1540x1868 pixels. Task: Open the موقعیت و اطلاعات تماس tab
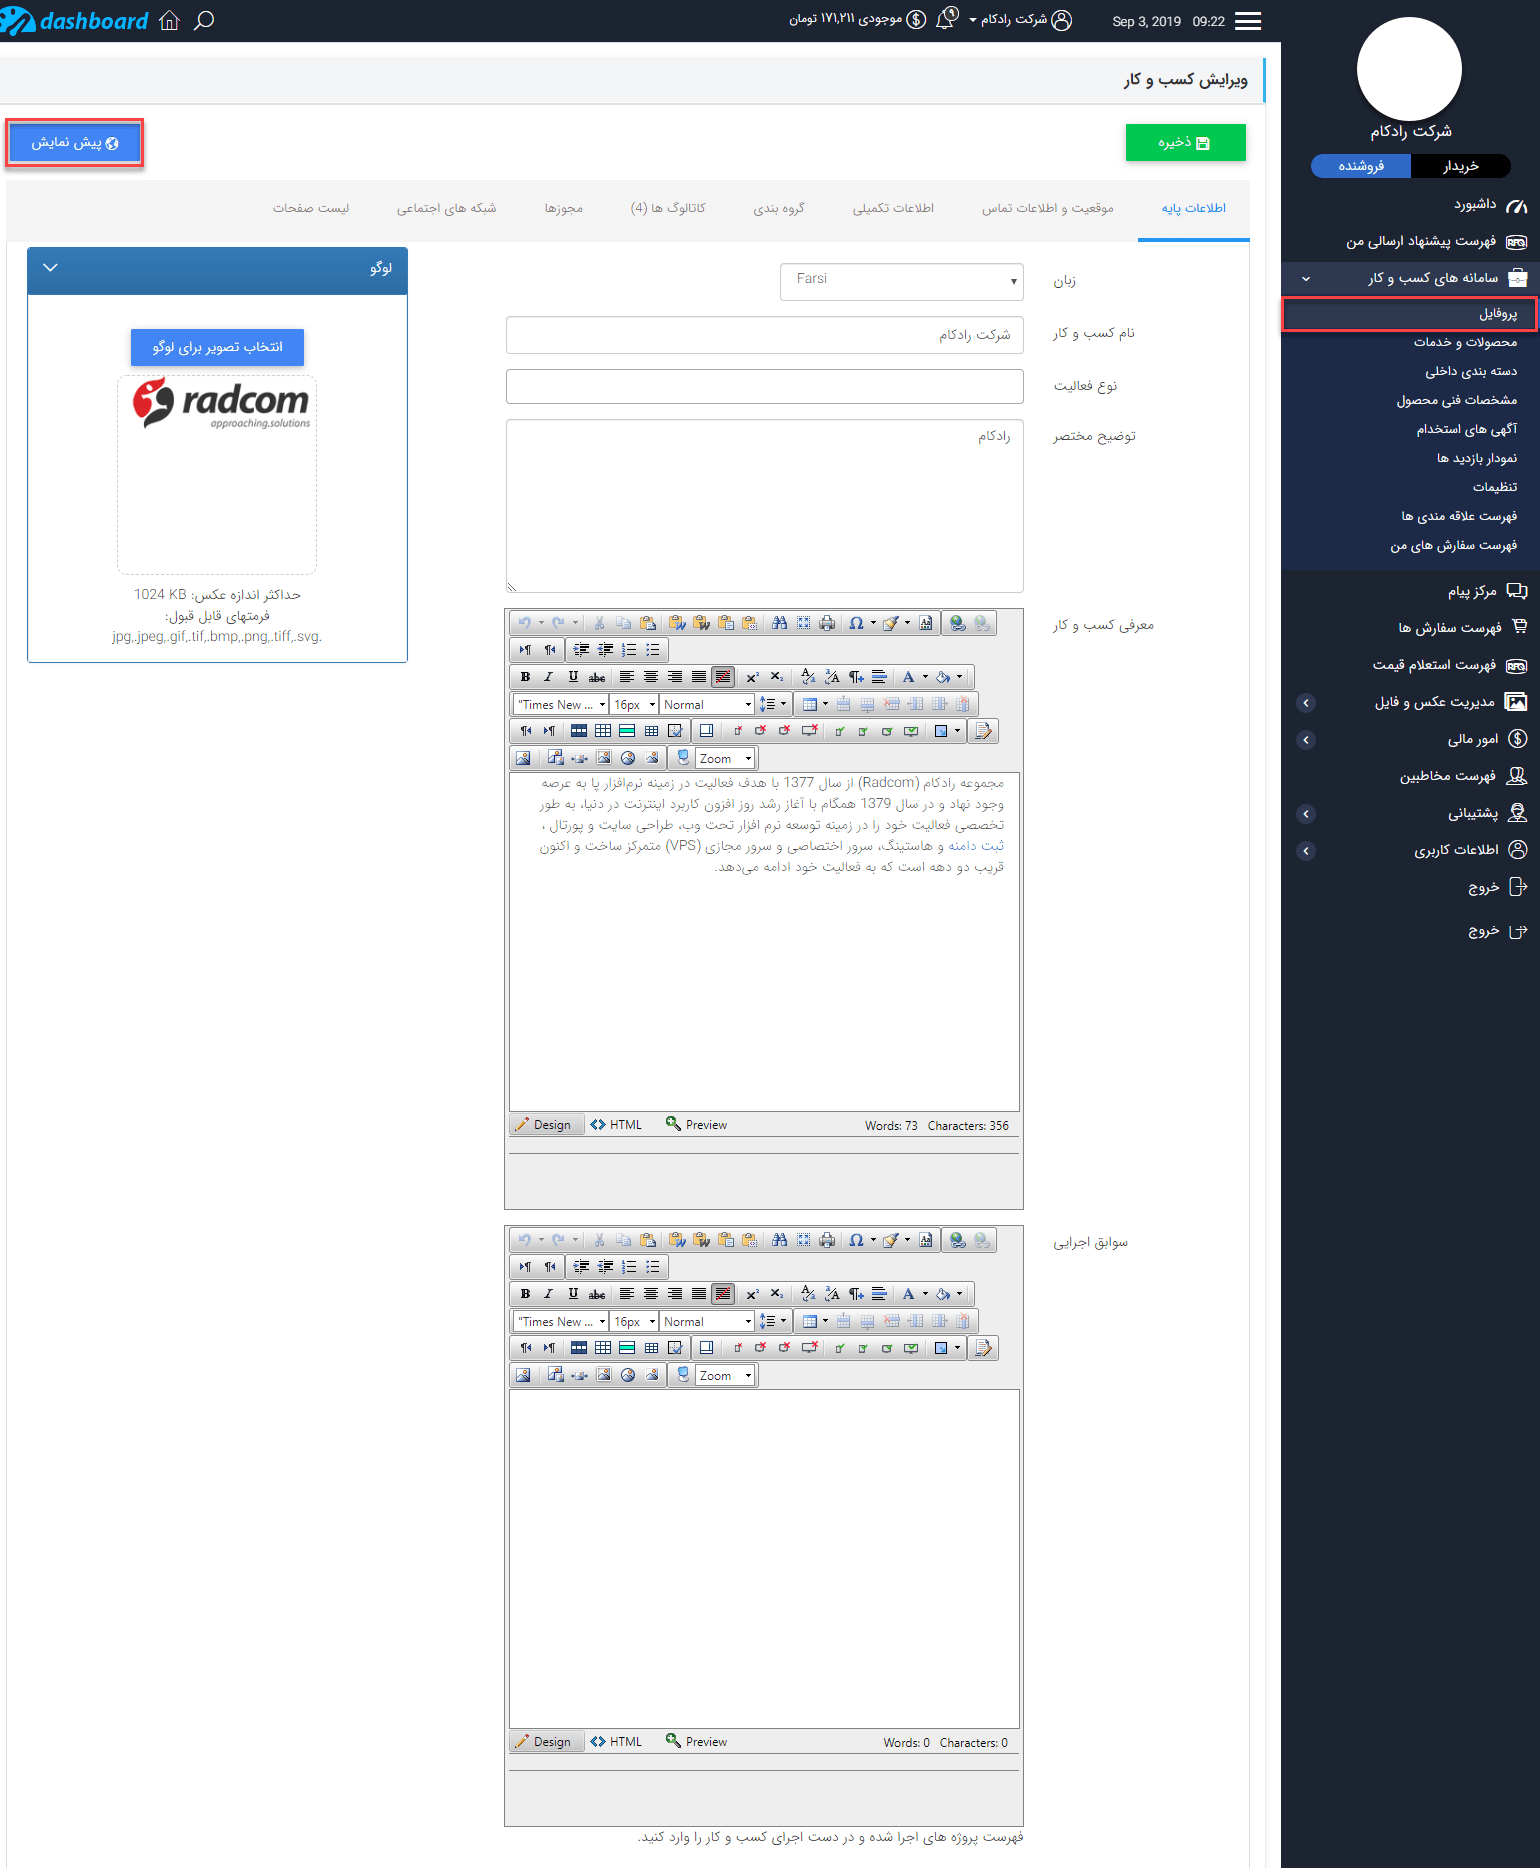coord(1047,208)
